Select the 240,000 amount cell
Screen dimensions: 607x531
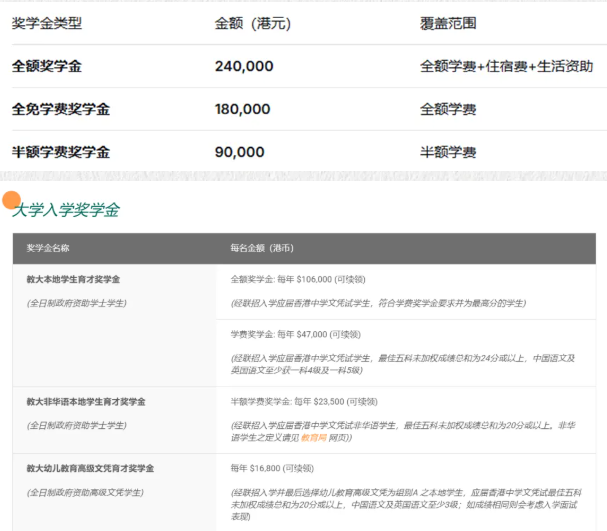[244, 66]
